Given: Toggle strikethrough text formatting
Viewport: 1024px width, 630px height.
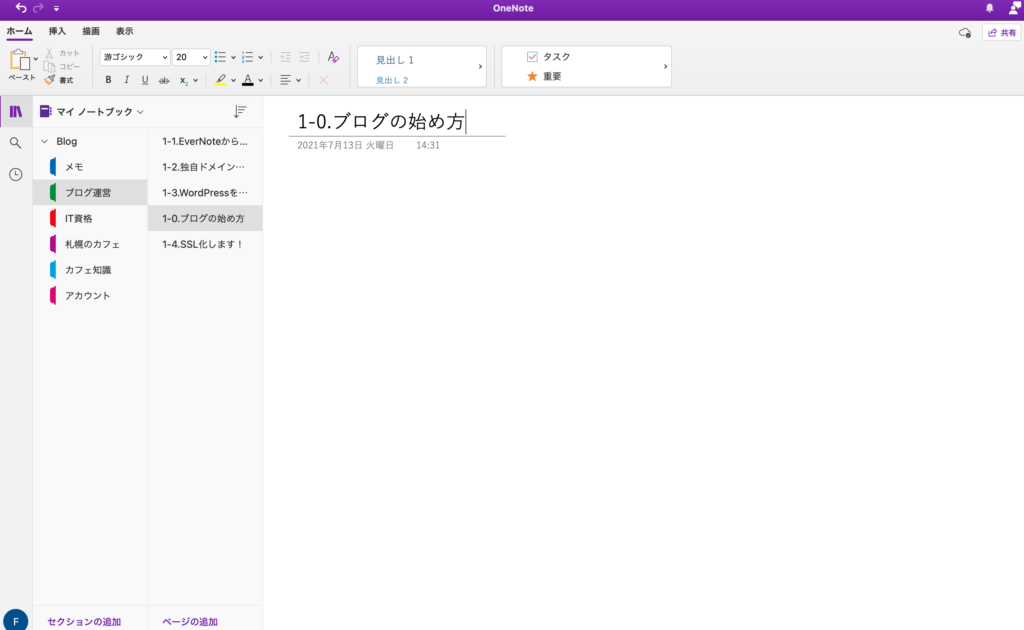Looking at the screenshot, I should click(x=163, y=80).
